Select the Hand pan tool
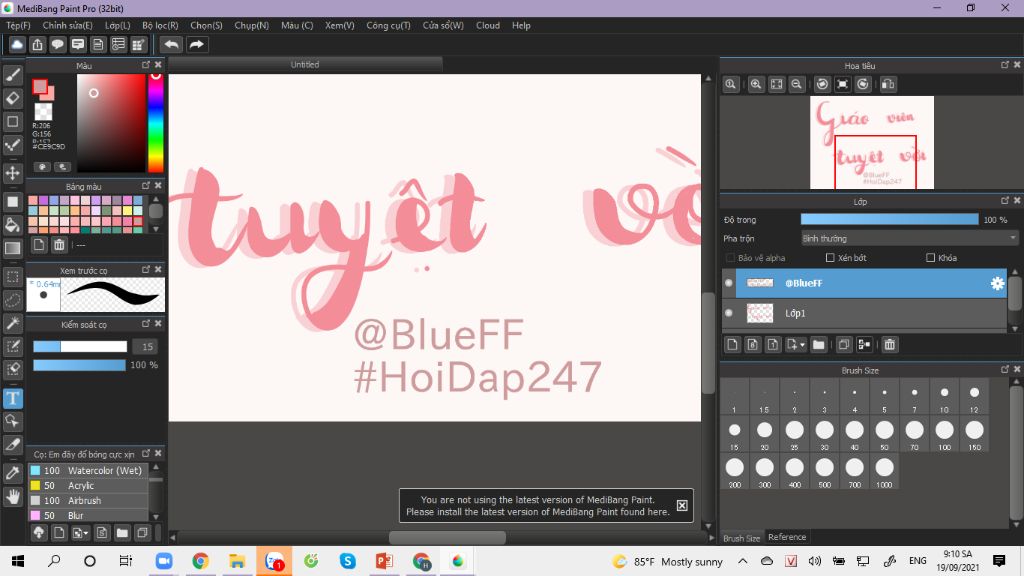Viewport: 1024px width, 576px height. [12, 497]
